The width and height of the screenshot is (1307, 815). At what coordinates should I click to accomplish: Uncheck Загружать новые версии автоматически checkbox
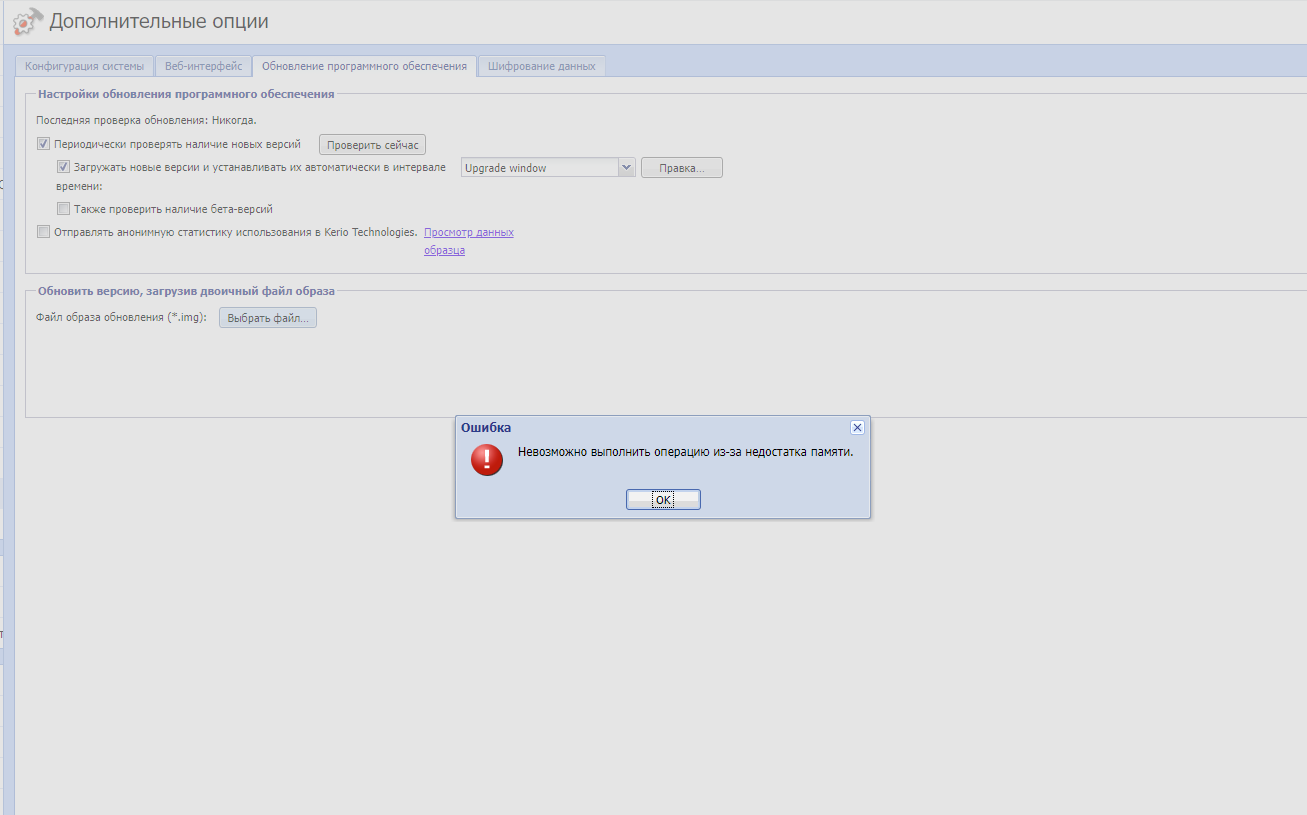63,167
